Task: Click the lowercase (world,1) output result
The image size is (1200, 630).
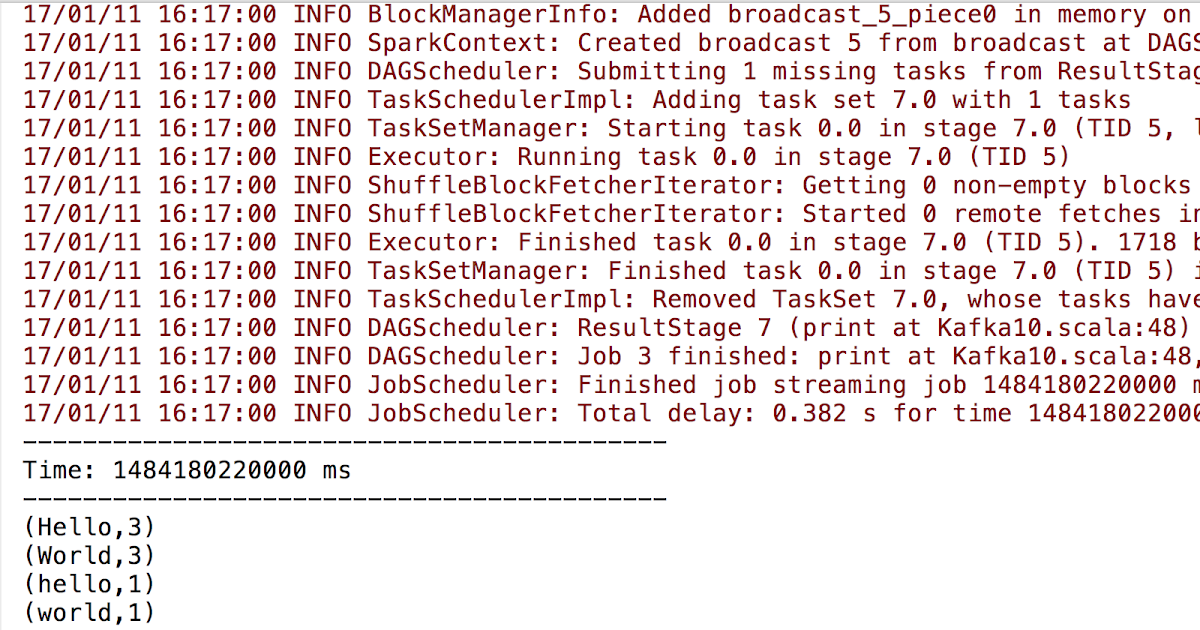Action: pyautogui.click(x=90, y=612)
